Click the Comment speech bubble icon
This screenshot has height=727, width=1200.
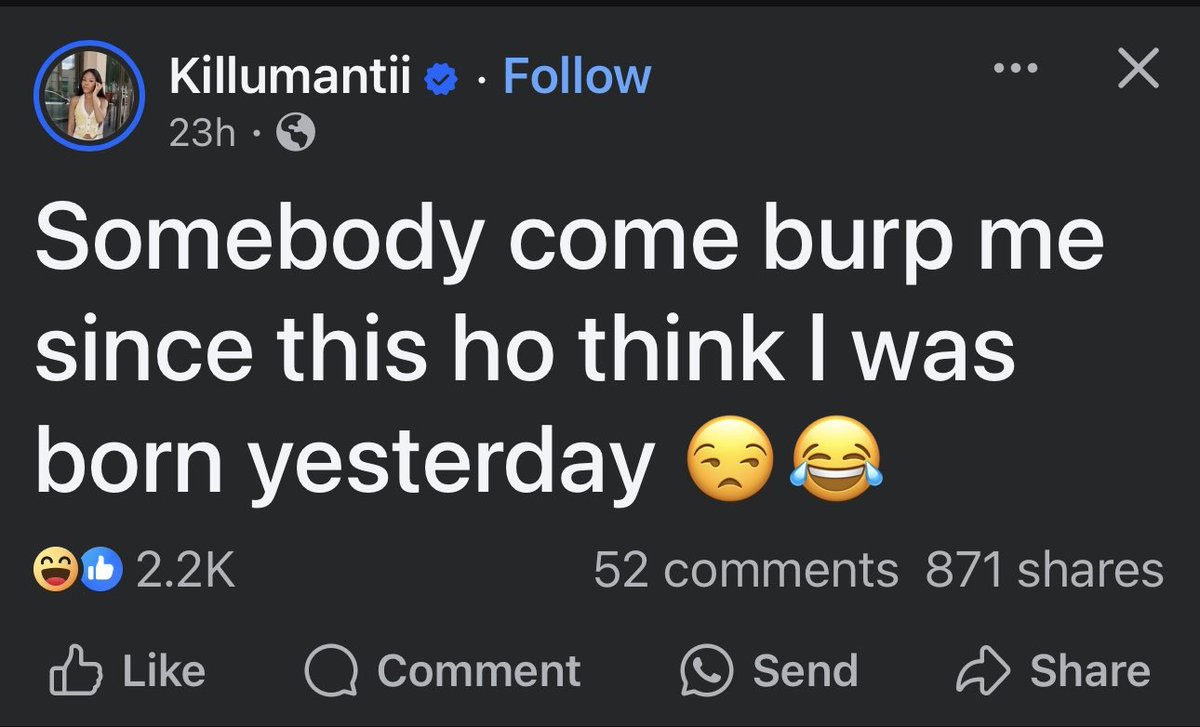click(x=331, y=672)
